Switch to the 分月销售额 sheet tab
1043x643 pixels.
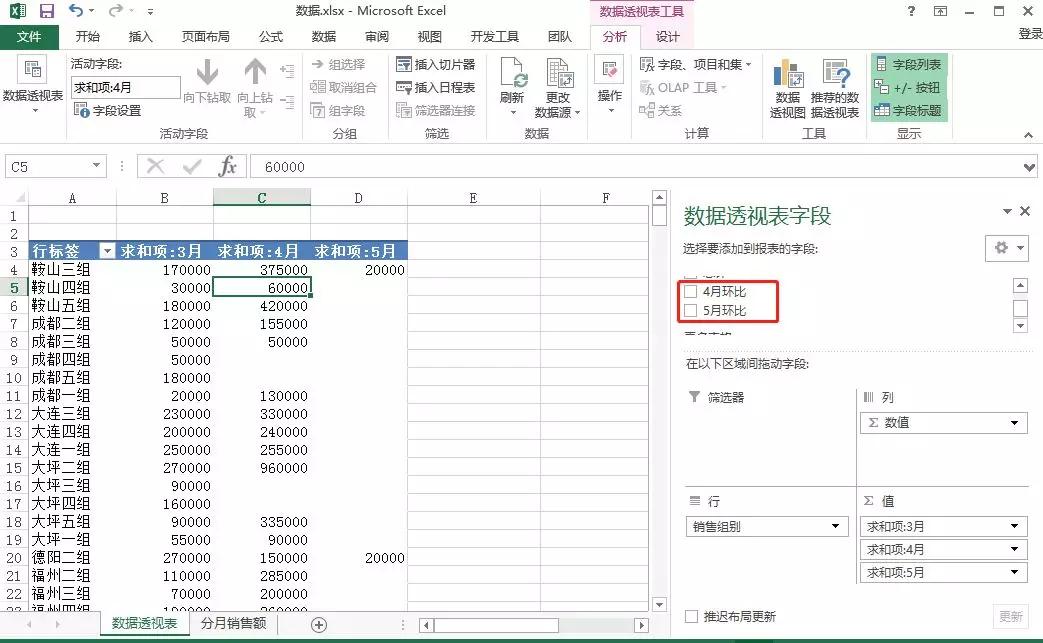(233, 623)
